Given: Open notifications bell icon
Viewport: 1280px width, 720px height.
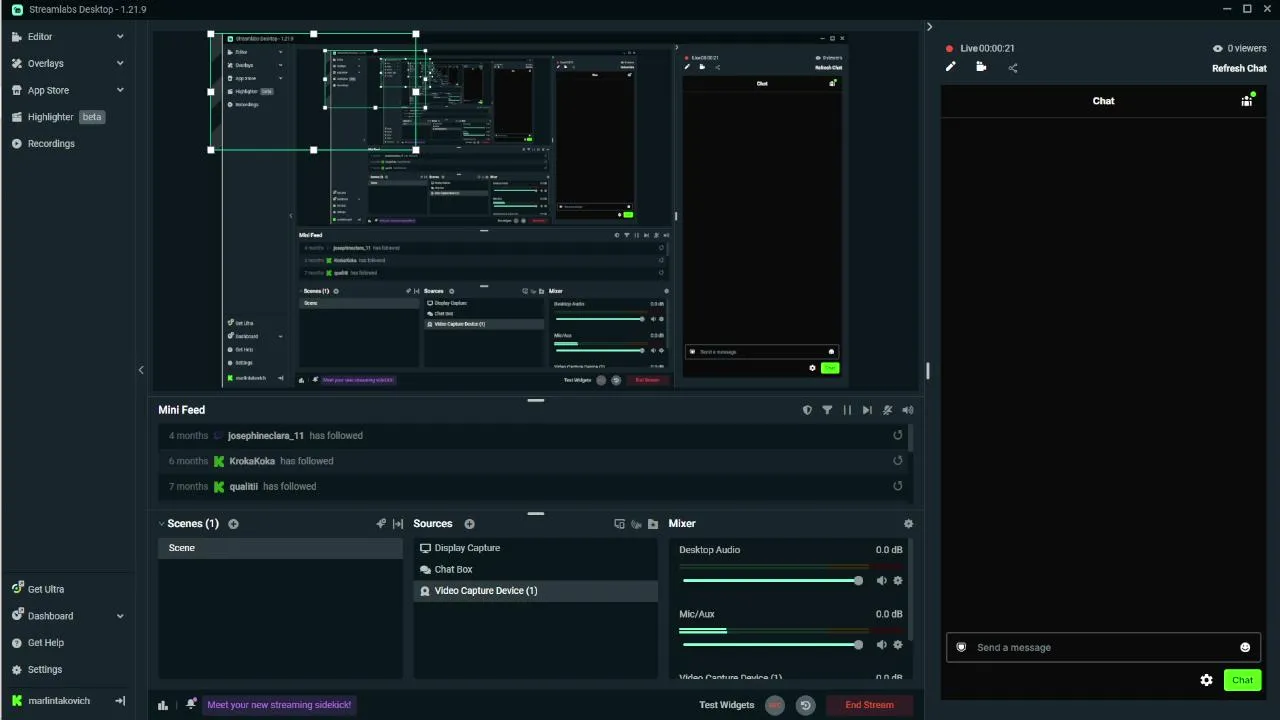Looking at the screenshot, I should 191,704.
